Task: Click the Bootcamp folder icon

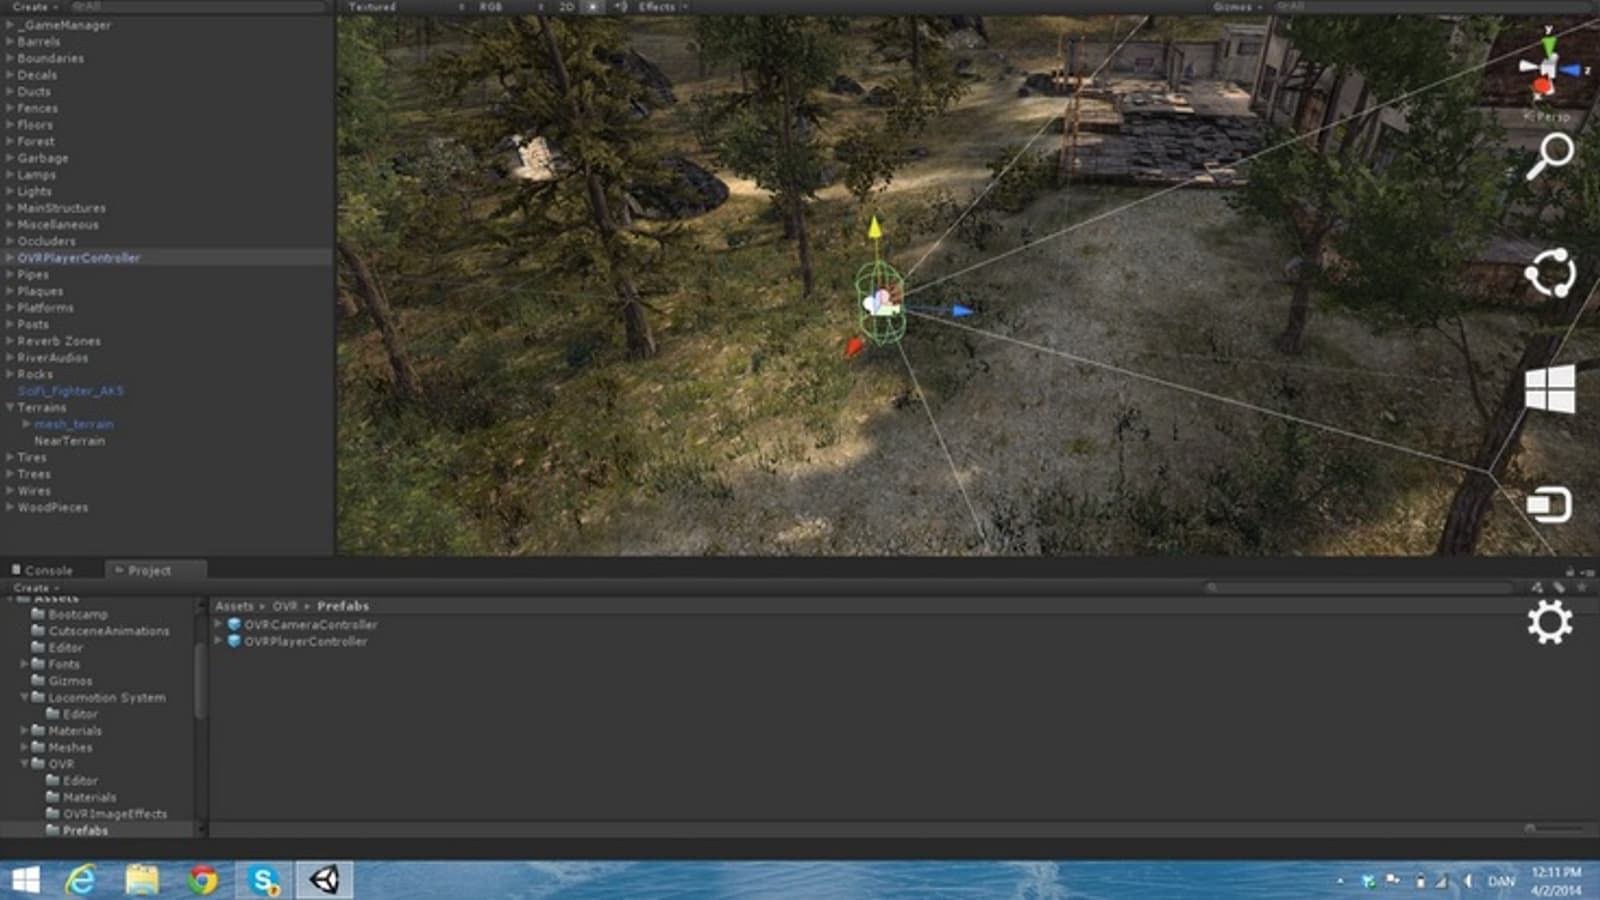Action: coord(38,614)
